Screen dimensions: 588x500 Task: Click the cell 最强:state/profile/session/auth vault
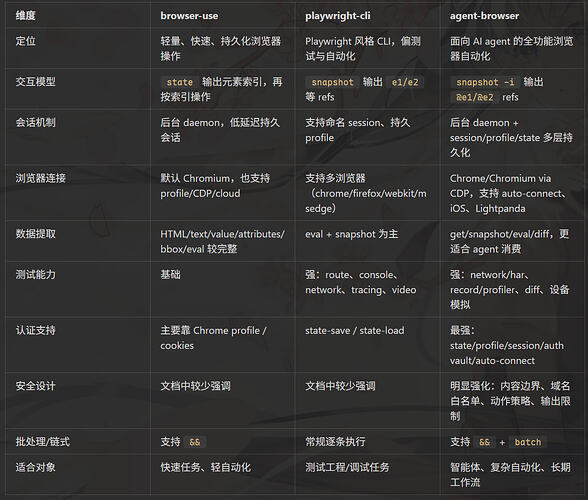(x=507, y=345)
